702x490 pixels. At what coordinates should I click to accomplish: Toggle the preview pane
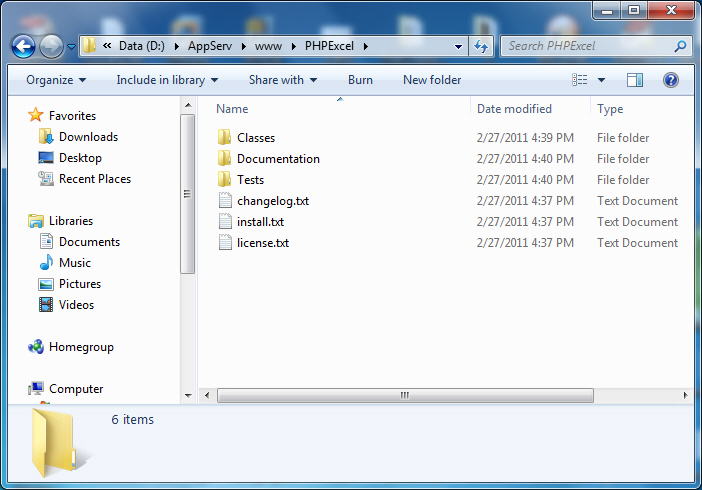click(635, 80)
